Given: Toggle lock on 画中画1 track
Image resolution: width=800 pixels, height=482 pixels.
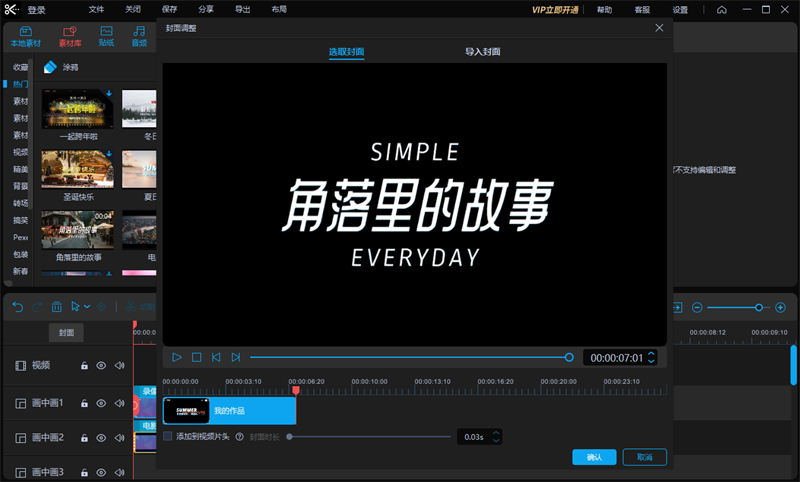Looking at the screenshot, I should [x=84, y=403].
